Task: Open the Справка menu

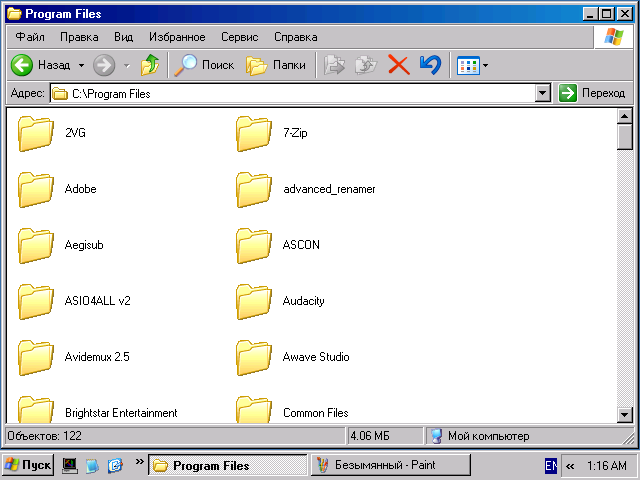Action: click(x=296, y=37)
